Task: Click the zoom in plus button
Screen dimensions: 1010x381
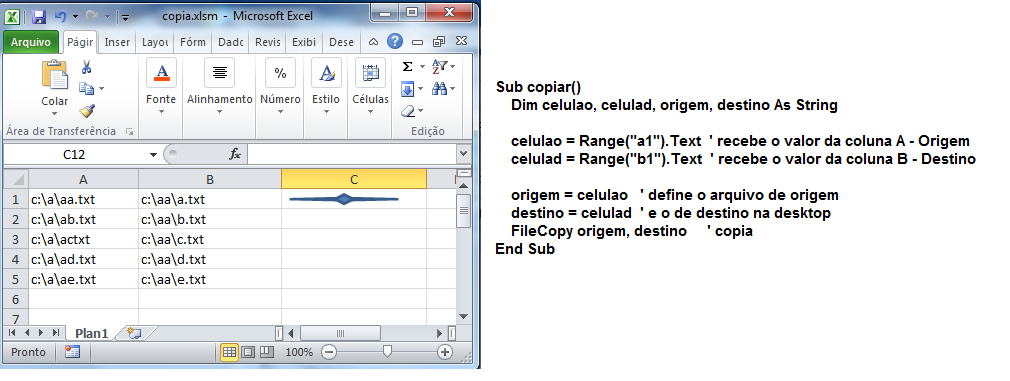Action: [x=444, y=352]
